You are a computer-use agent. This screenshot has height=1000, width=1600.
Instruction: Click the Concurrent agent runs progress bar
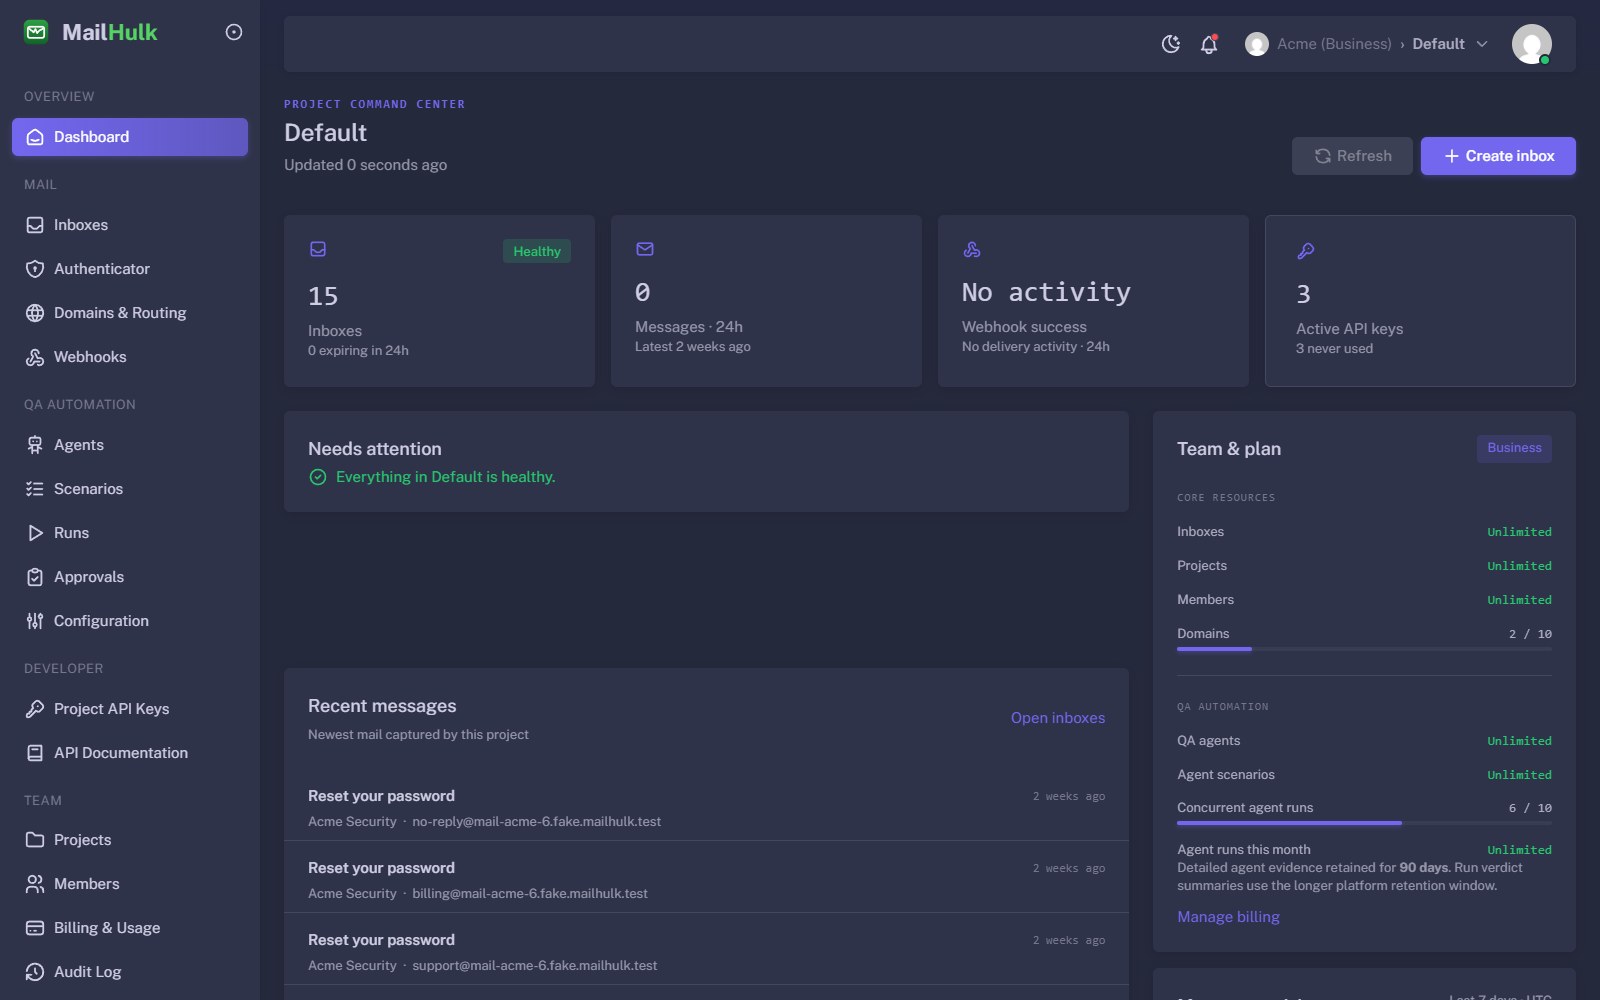coord(1364,823)
